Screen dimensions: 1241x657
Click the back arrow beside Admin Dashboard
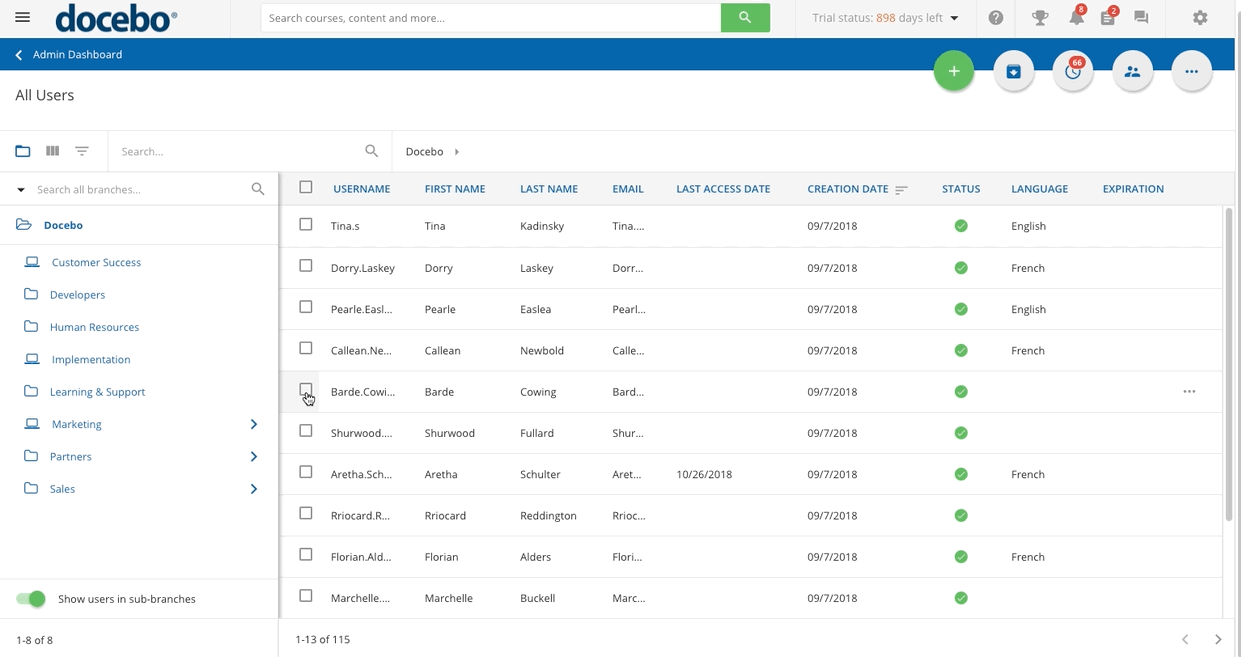[19, 55]
